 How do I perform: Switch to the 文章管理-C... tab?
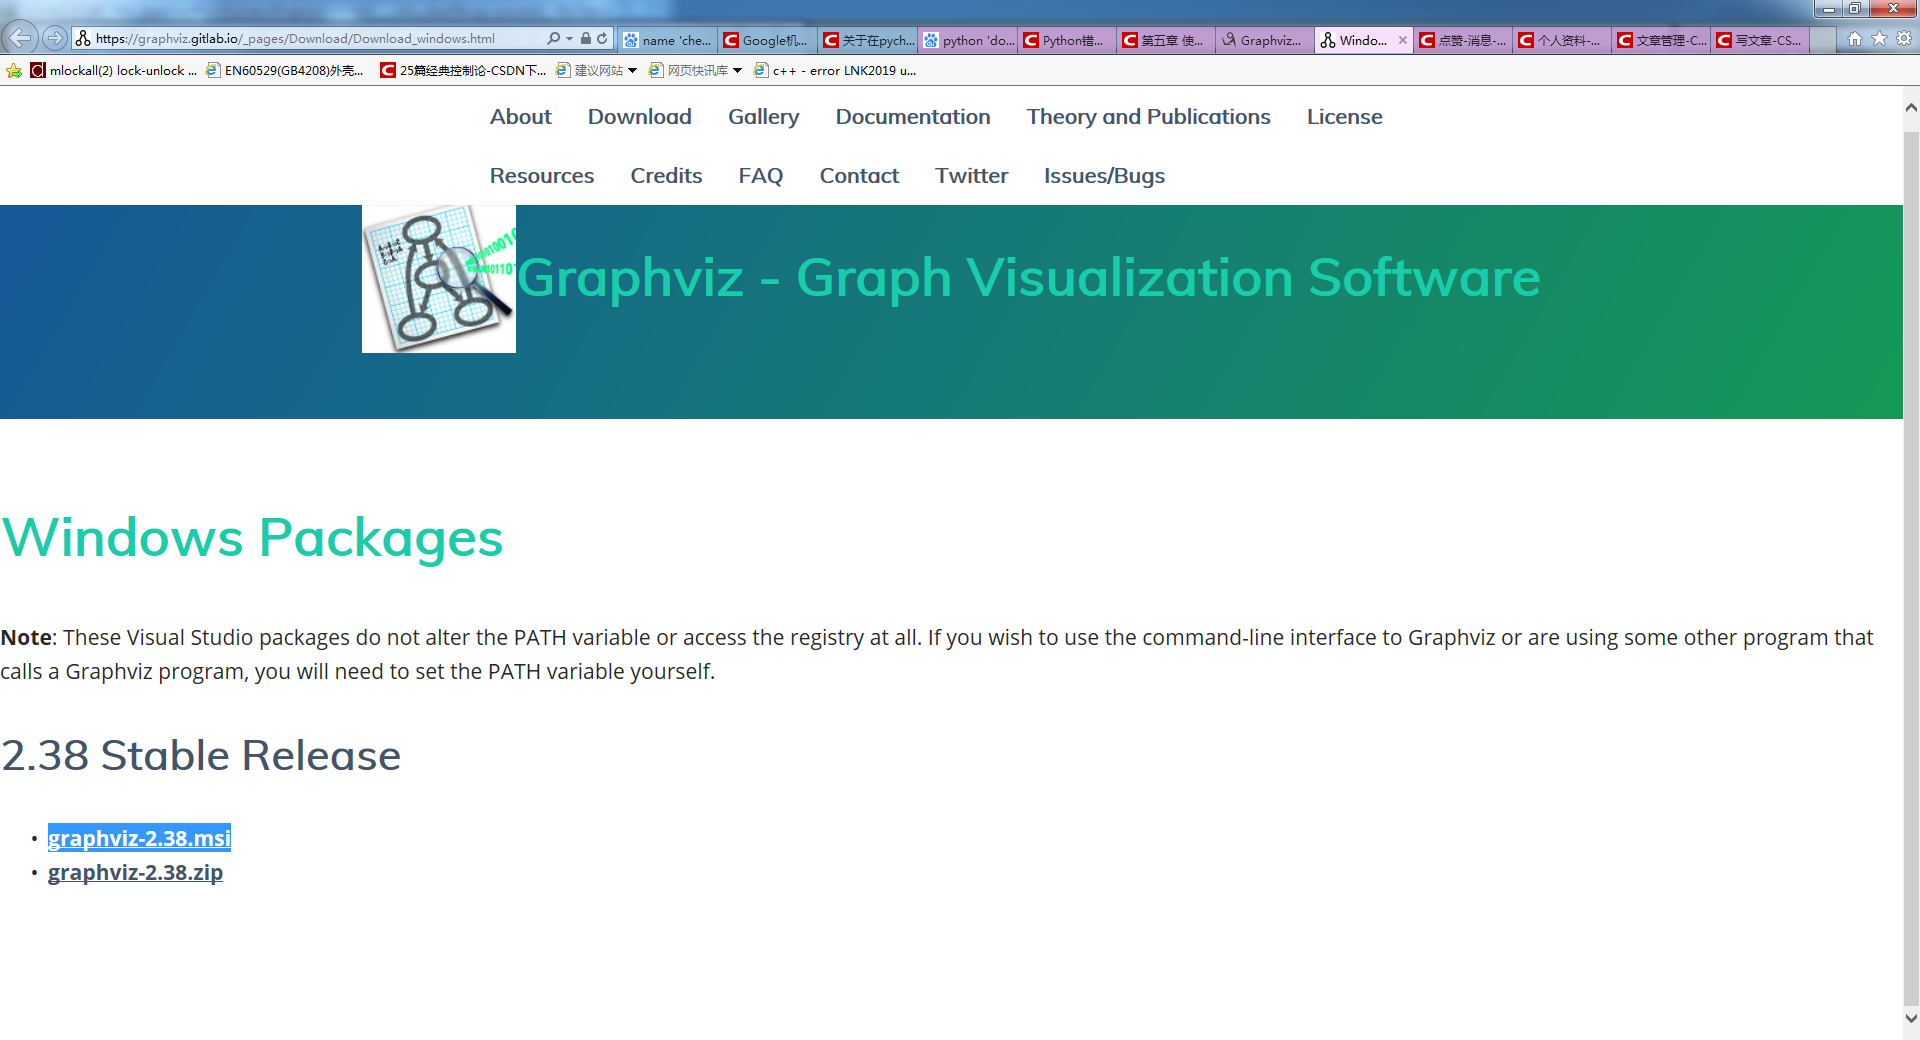click(x=1661, y=40)
